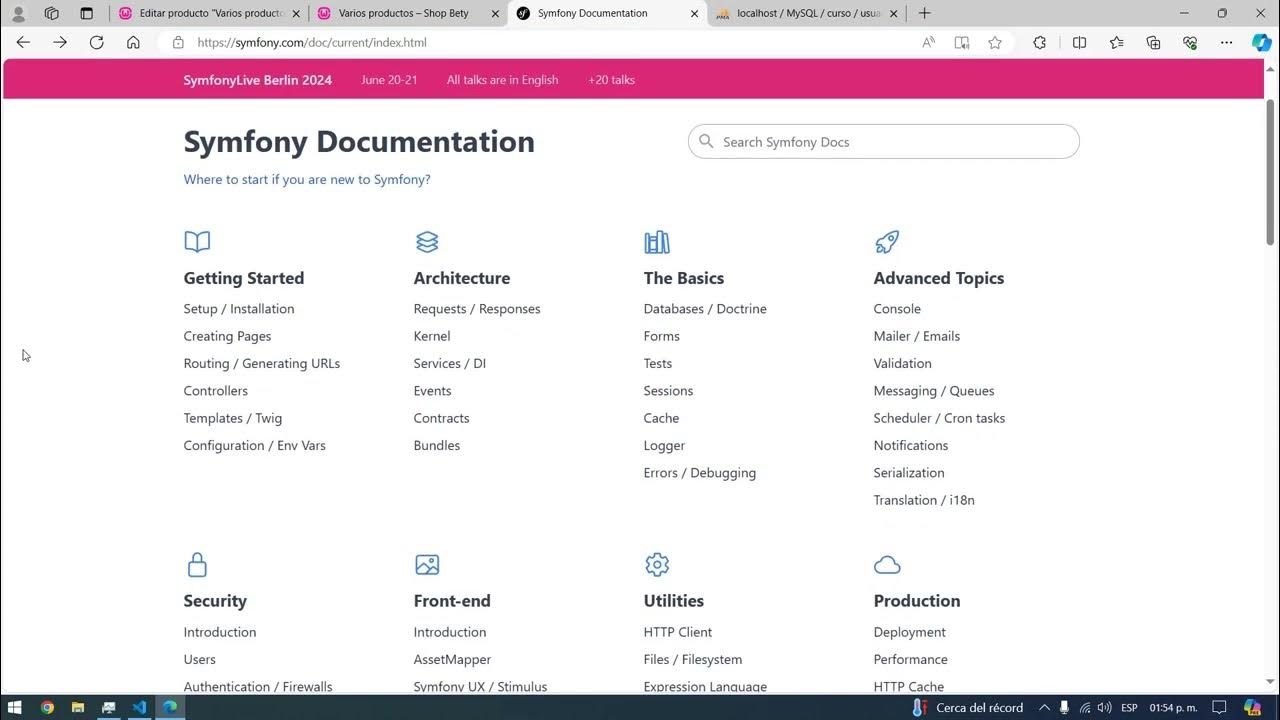The image size is (1280, 720).
Task: Click 'Where to start if you are new to Symfony?'
Action: point(307,179)
